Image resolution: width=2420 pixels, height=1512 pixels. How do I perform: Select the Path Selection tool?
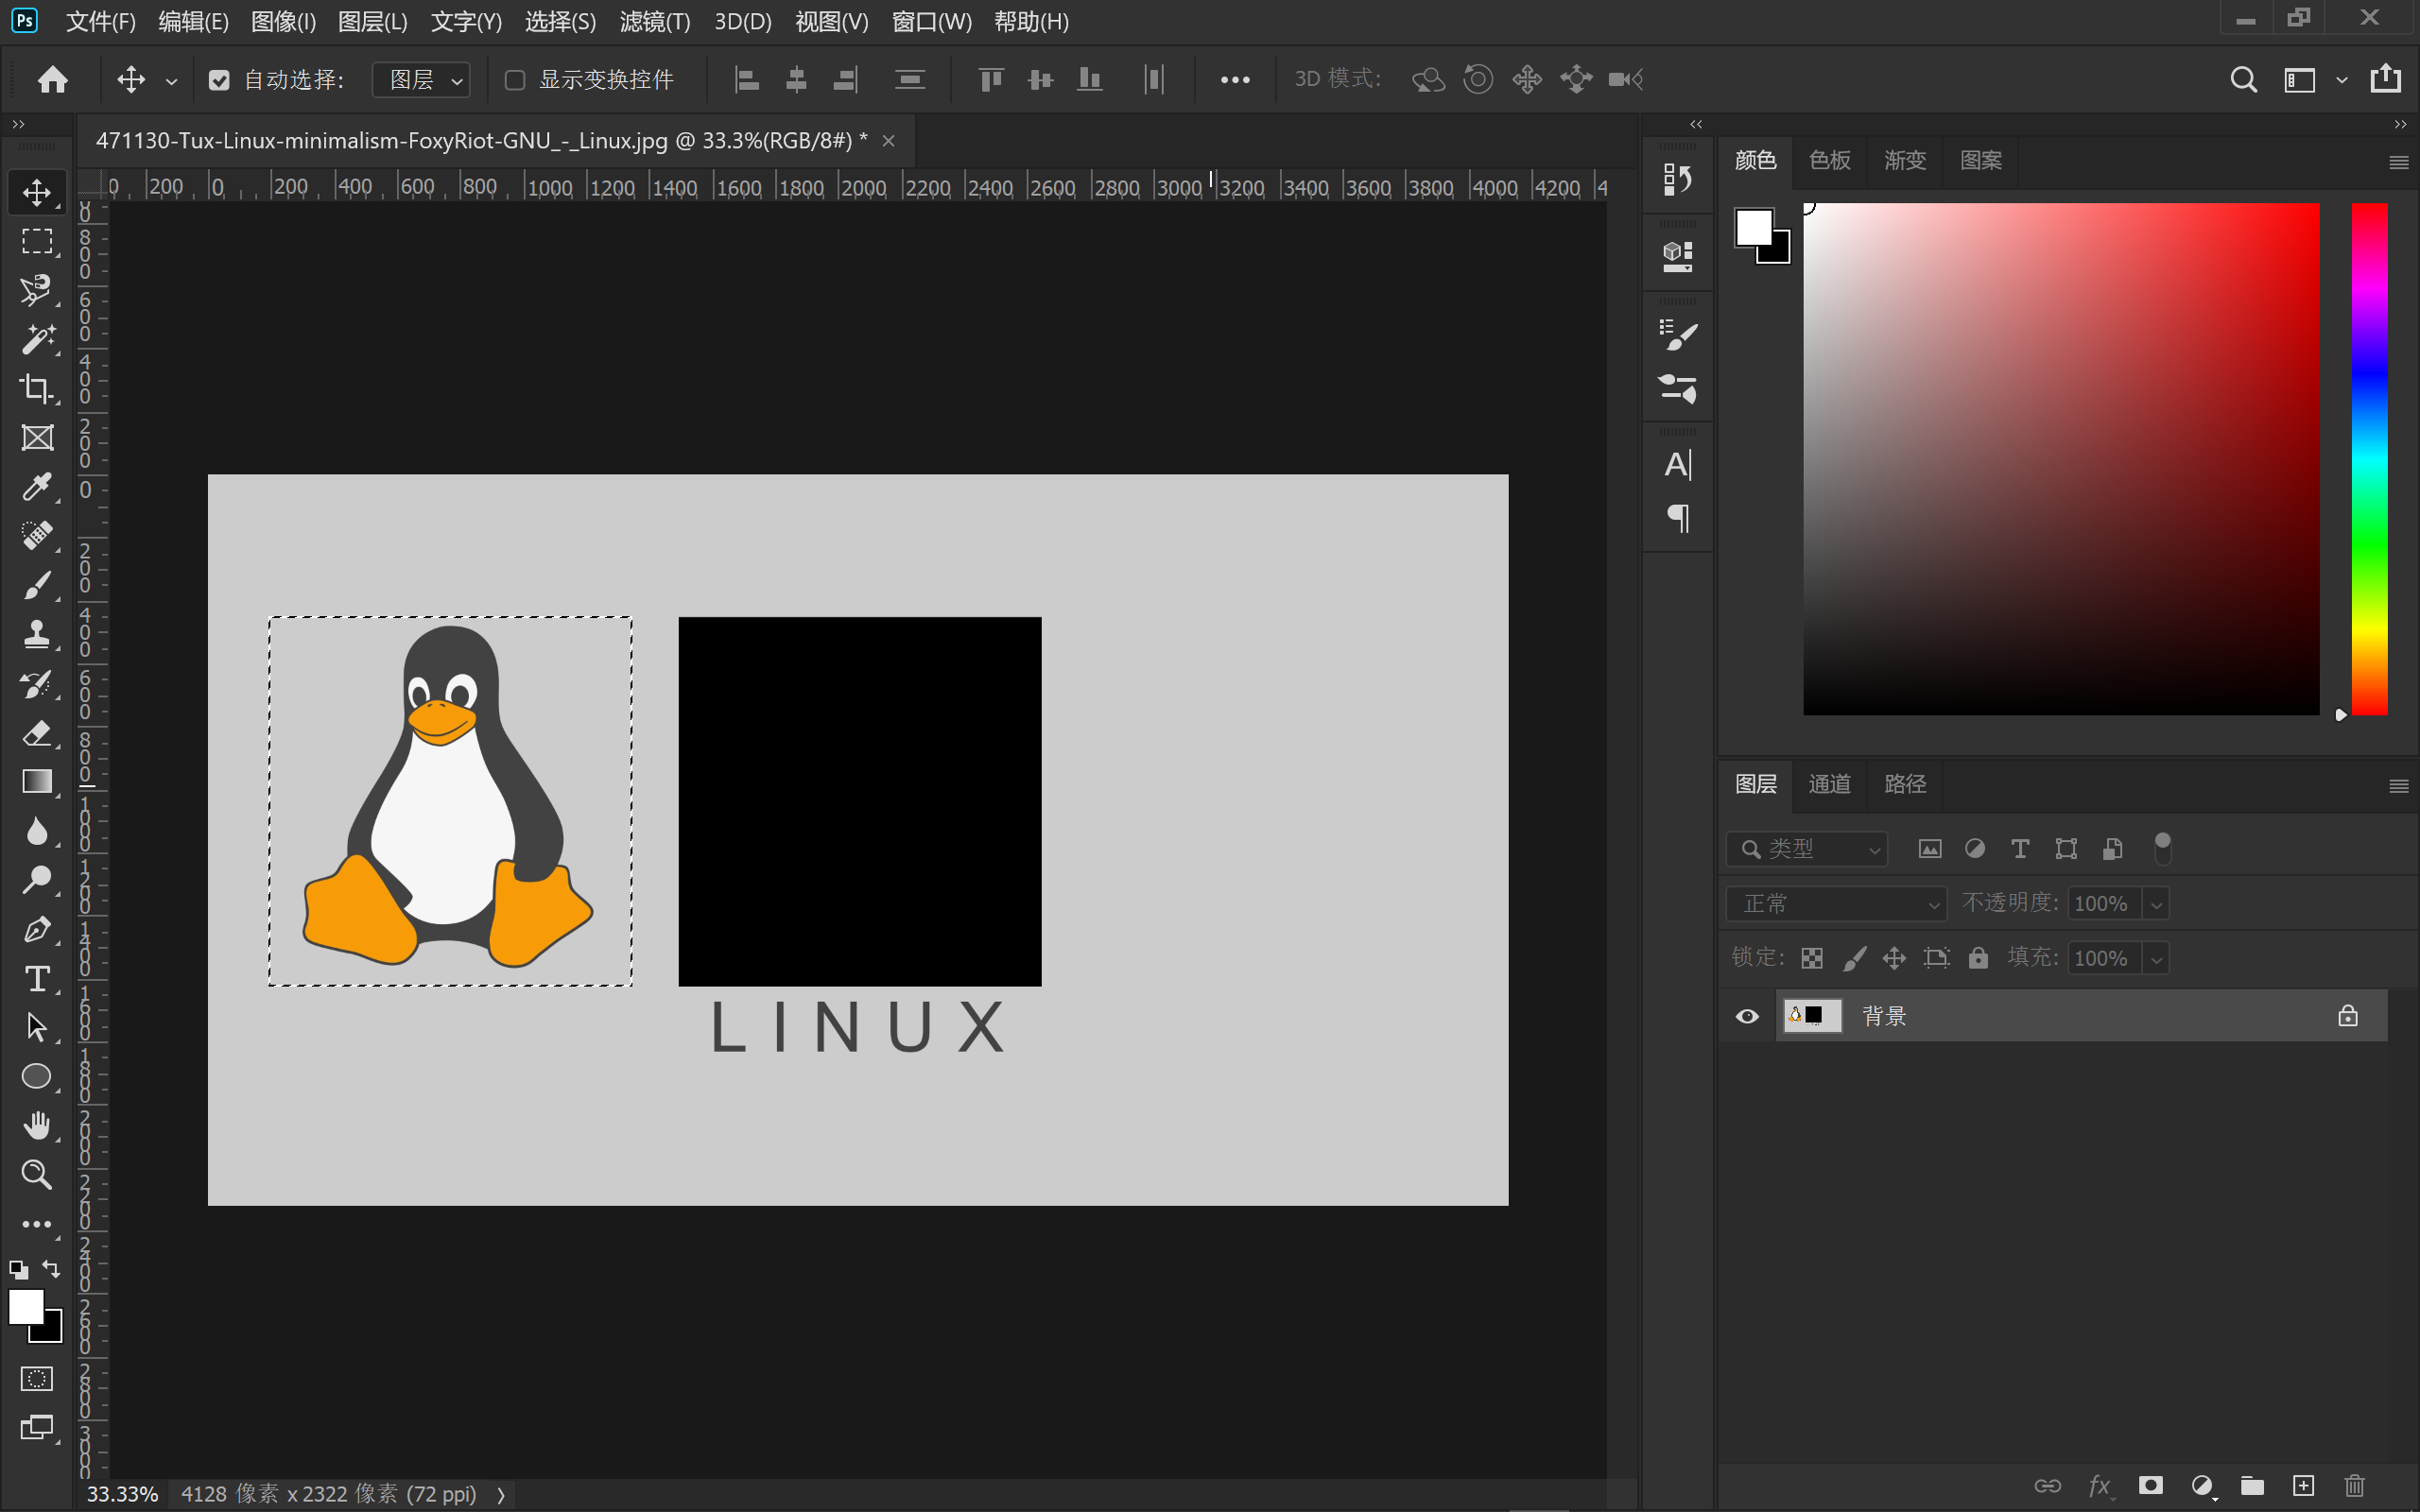point(37,1027)
